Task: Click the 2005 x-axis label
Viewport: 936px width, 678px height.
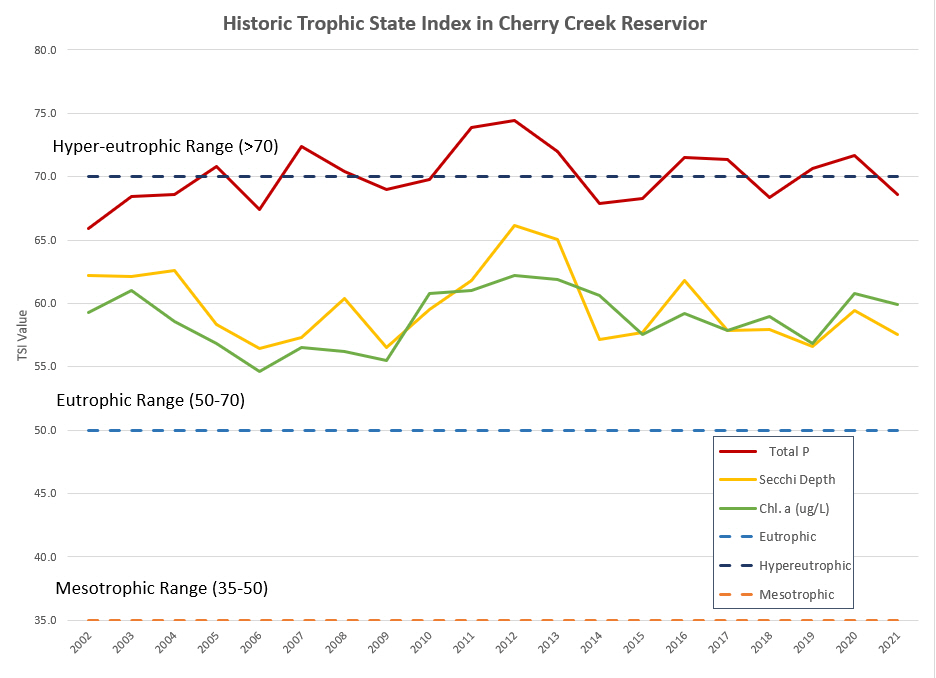Action: click(209, 642)
